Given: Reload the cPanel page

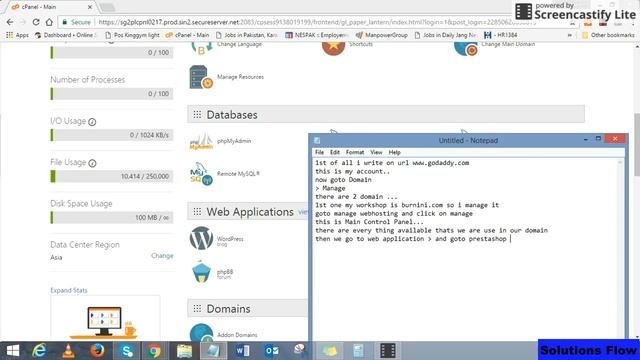Looking at the screenshot, I should click(36, 22).
